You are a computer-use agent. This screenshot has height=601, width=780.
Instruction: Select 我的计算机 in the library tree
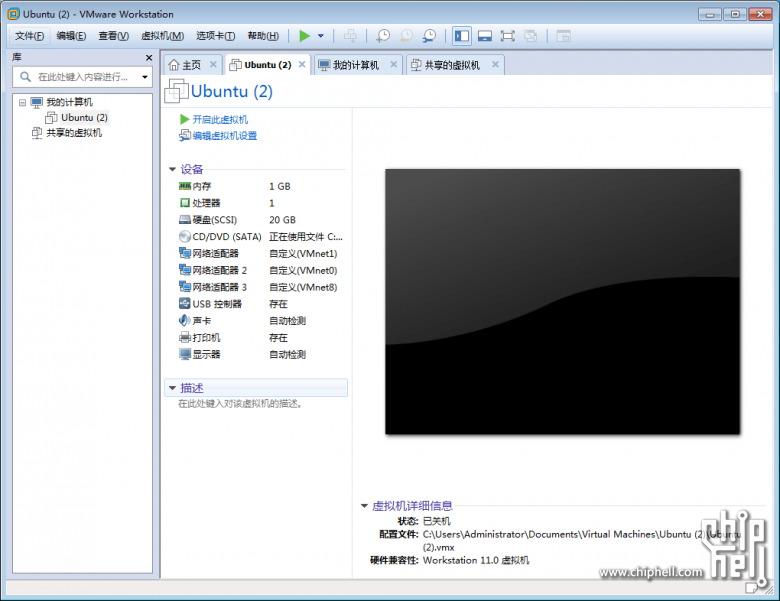click(x=69, y=102)
